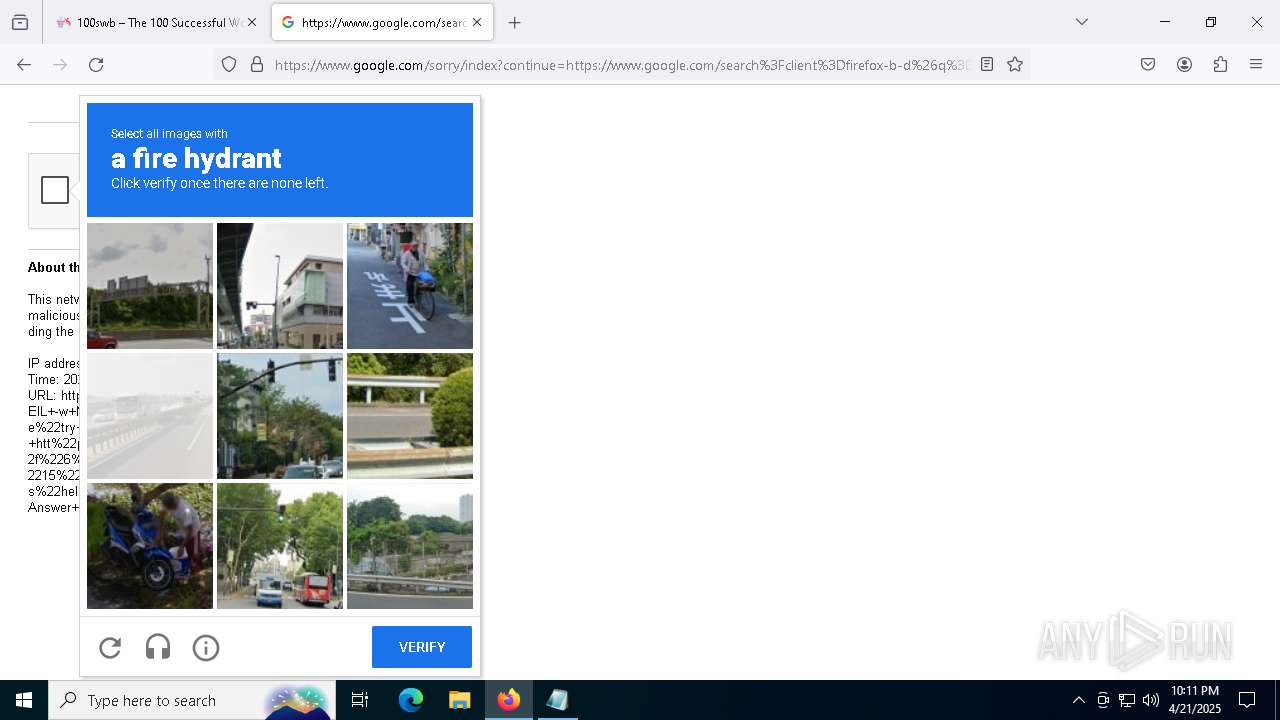The height and width of the screenshot is (720, 1280).
Task: Open the Firefox application menu
Action: pyautogui.click(x=1256, y=64)
